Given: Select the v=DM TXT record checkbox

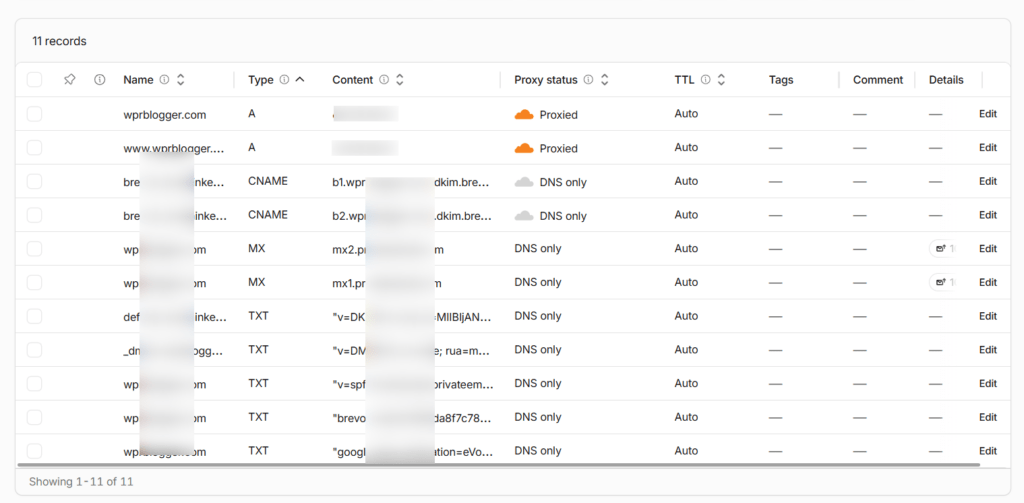Looking at the screenshot, I should (x=34, y=350).
